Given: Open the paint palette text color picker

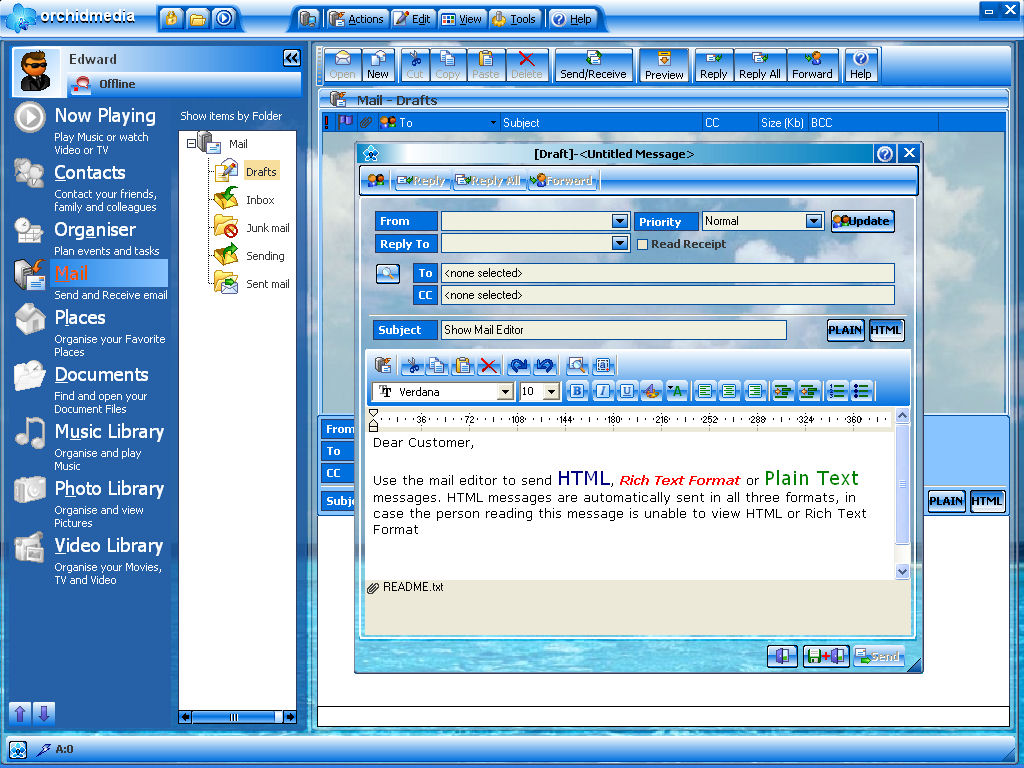Looking at the screenshot, I should (x=651, y=391).
